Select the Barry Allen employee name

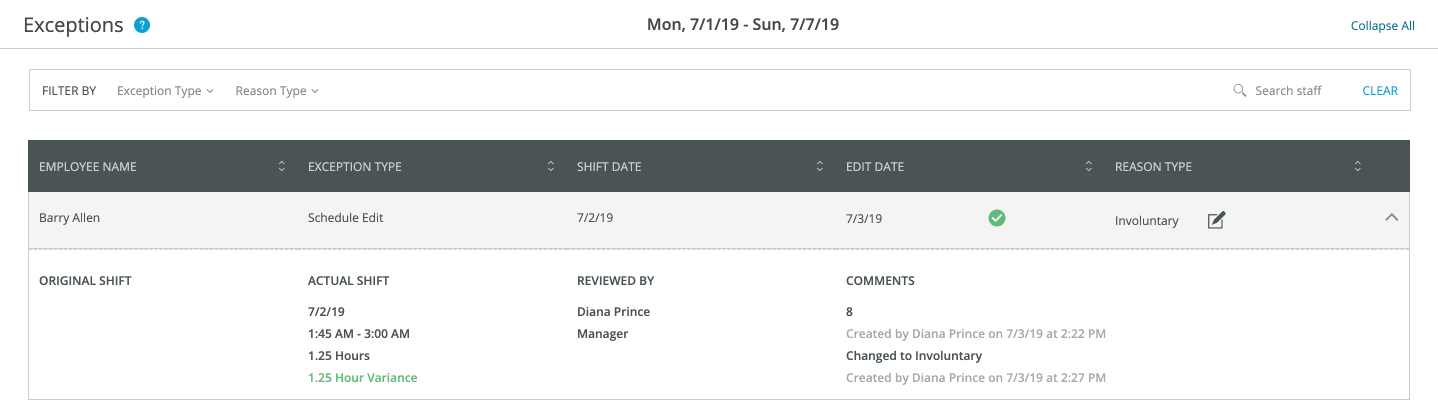point(69,217)
